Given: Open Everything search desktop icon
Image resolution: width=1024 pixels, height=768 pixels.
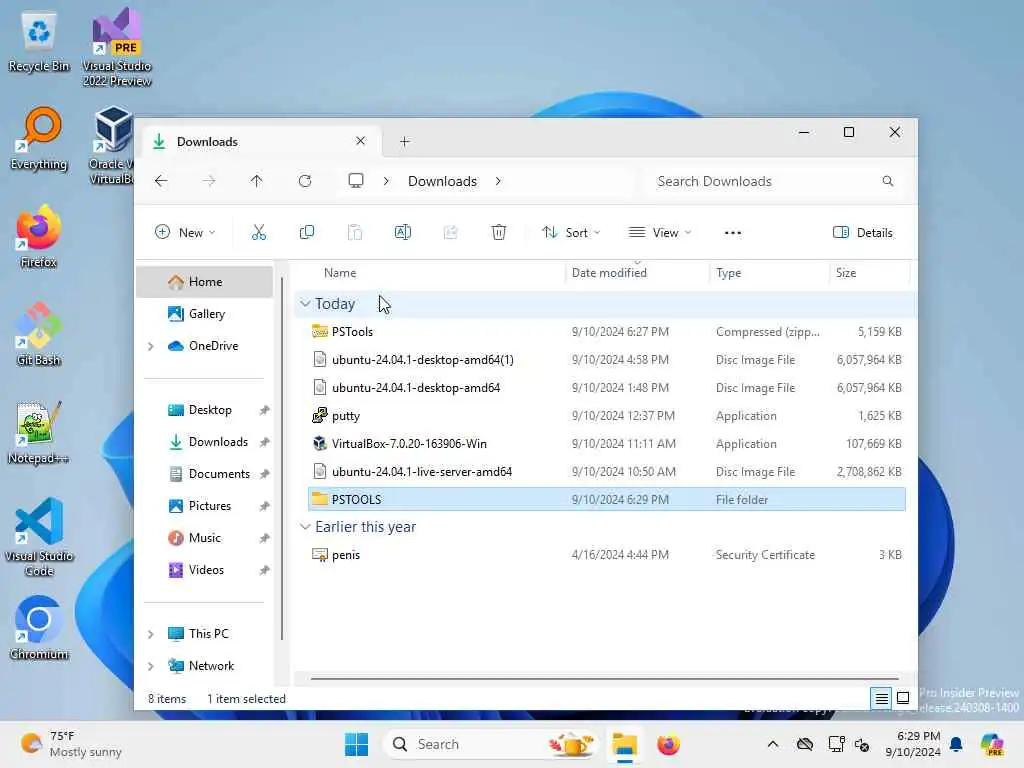Looking at the screenshot, I should pyautogui.click(x=39, y=138).
